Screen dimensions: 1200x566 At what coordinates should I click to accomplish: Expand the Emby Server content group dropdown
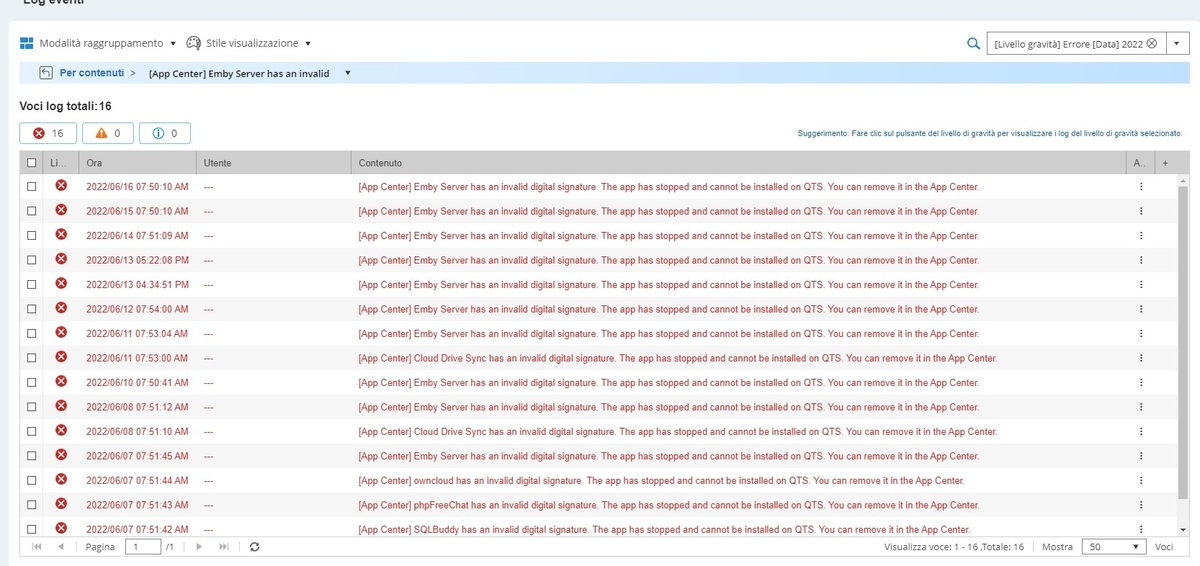(x=347, y=73)
